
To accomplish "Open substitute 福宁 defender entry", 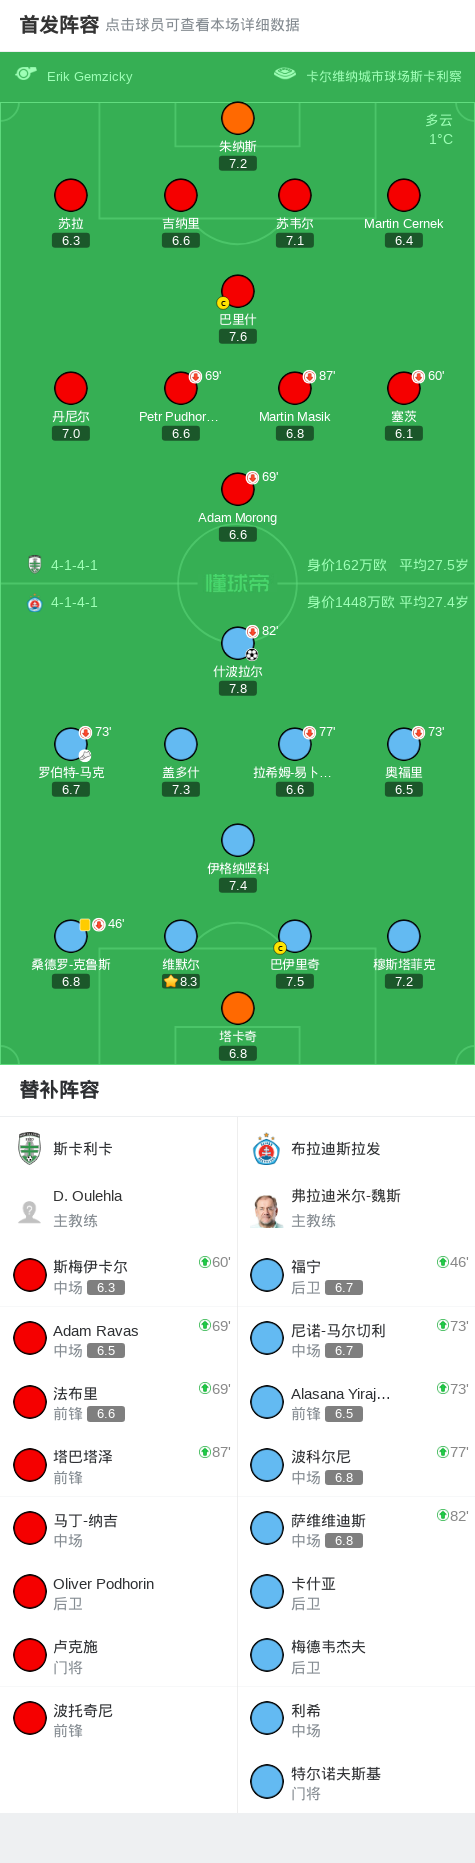I will point(356,1275).
